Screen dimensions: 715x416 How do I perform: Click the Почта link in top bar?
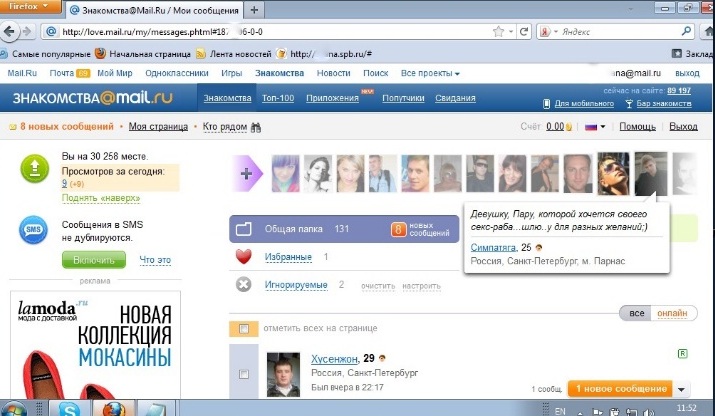coord(62,73)
